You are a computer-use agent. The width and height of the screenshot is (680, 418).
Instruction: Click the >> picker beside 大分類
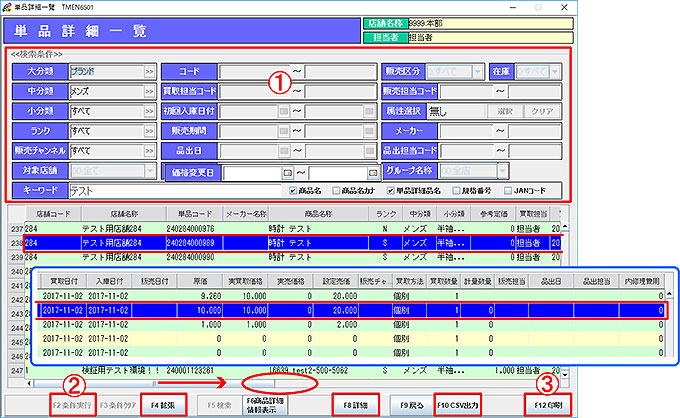click(149, 72)
